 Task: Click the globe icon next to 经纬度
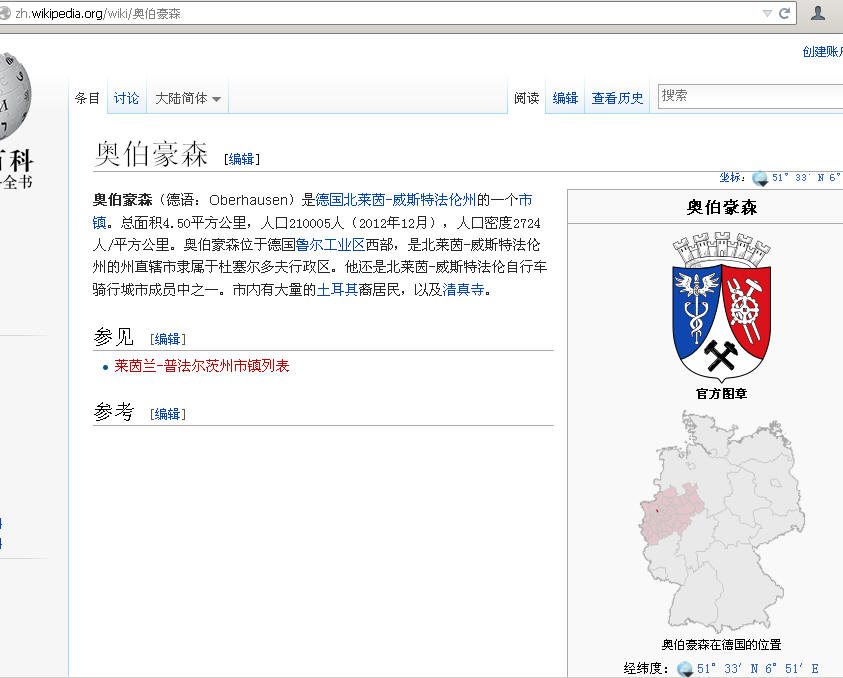[x=684, y=668]
